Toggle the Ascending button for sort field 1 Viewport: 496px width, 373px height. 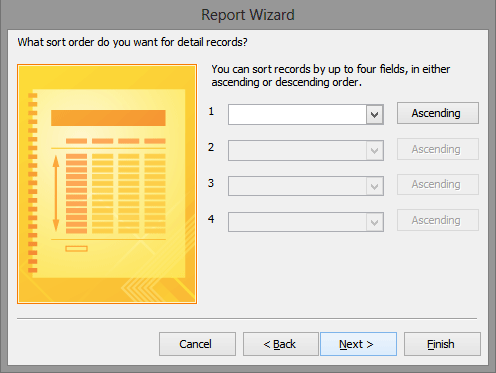(438, 113)
